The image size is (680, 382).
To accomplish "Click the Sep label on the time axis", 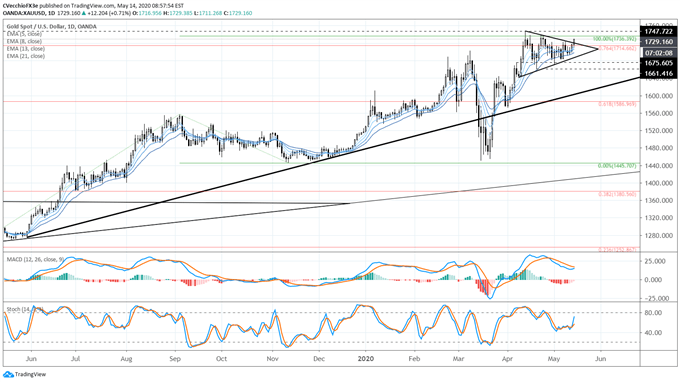I will click(x=175, y=359).
